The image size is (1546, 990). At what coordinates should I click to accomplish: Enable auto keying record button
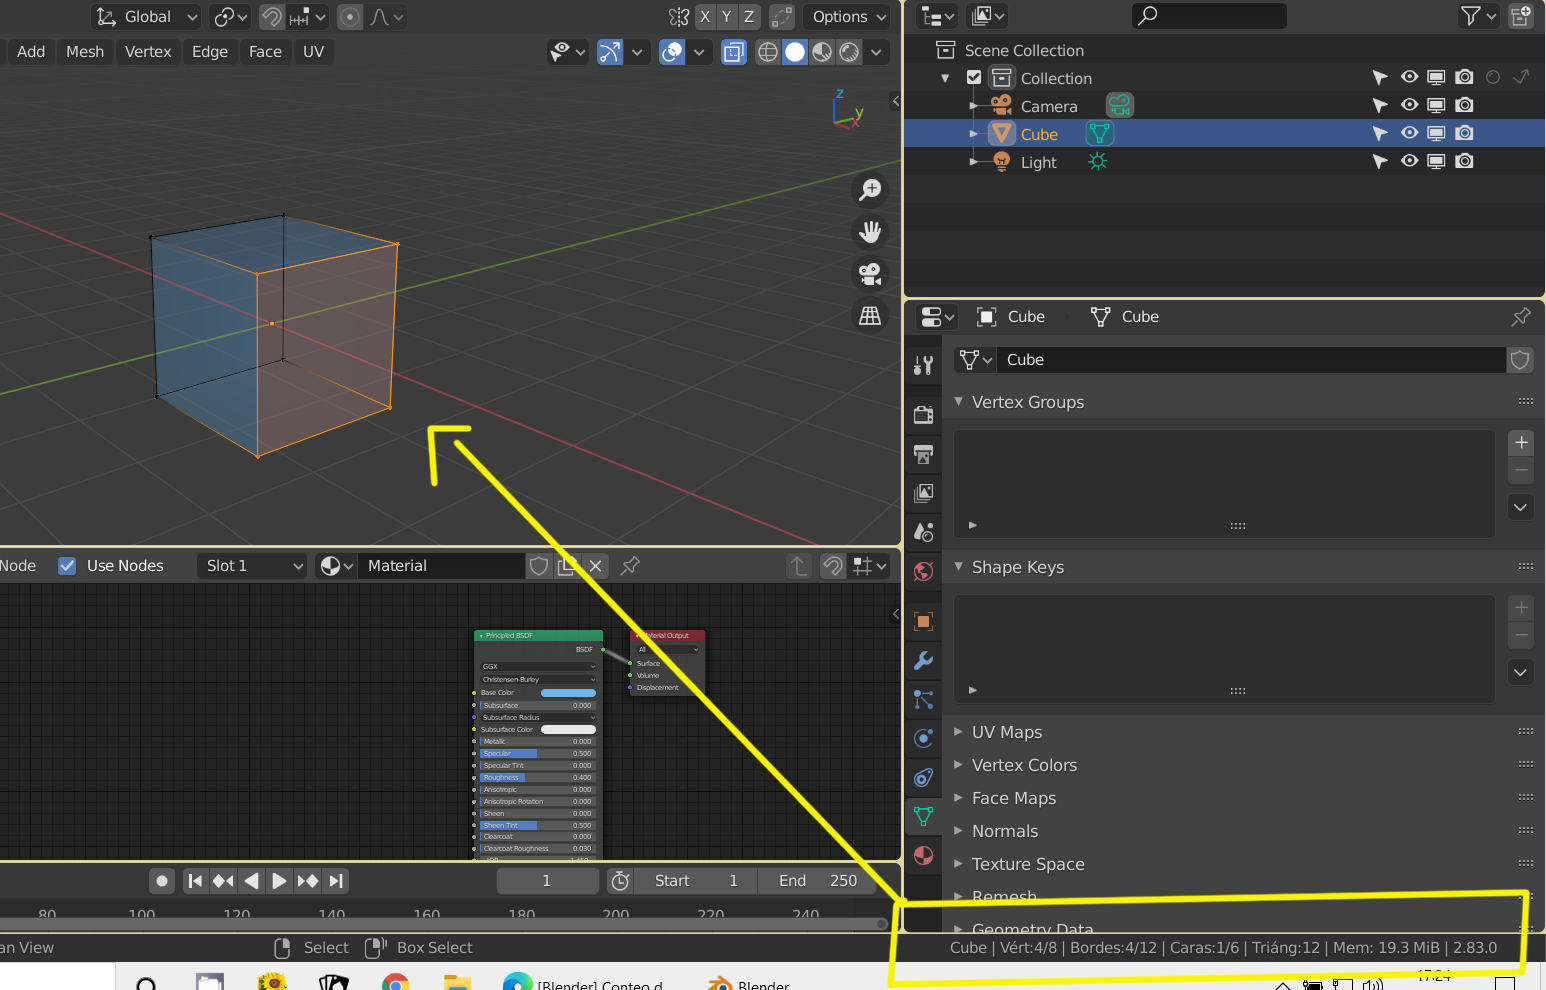pyautogui.click(x=162, y=881)
